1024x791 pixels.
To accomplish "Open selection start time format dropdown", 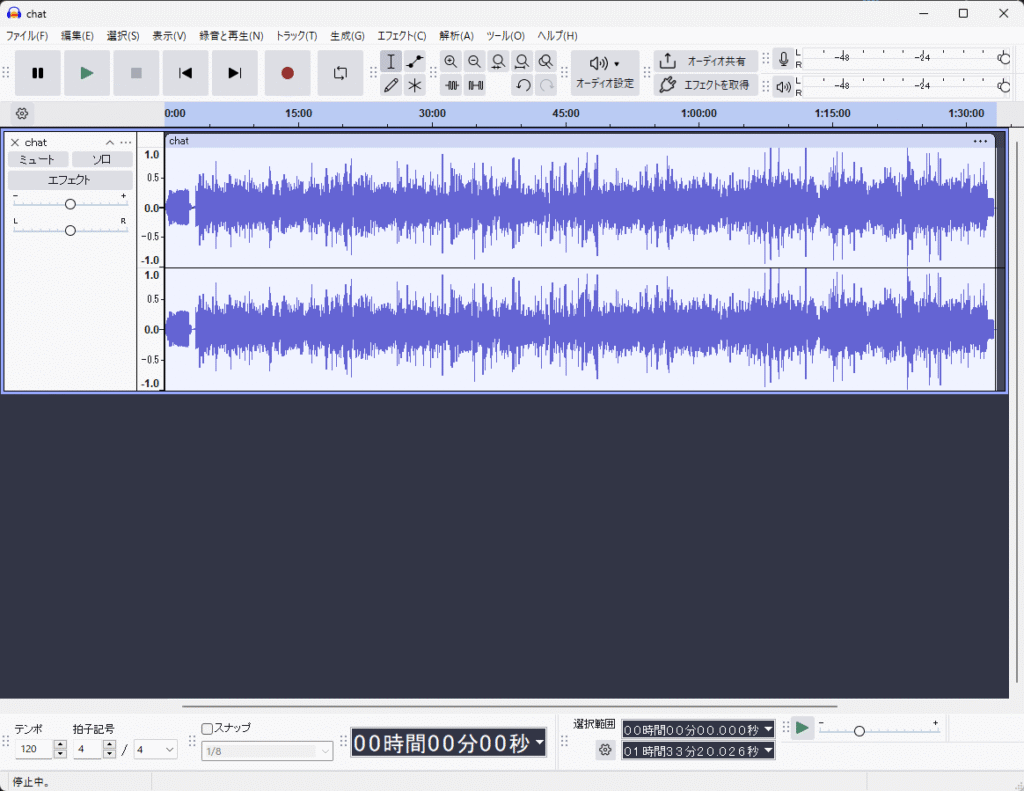I will click(x=768, y=729).
